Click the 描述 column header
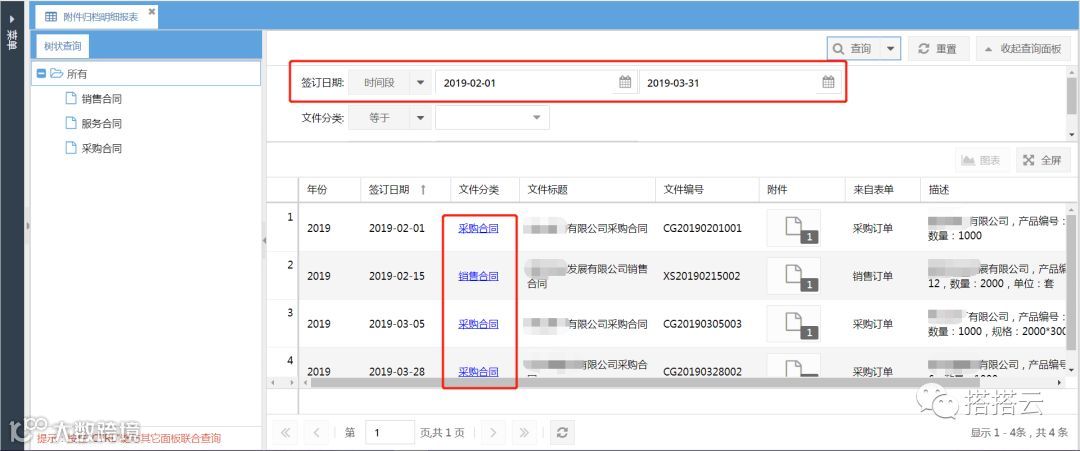Screen dimensions: 1080x451 click(992, 190)
